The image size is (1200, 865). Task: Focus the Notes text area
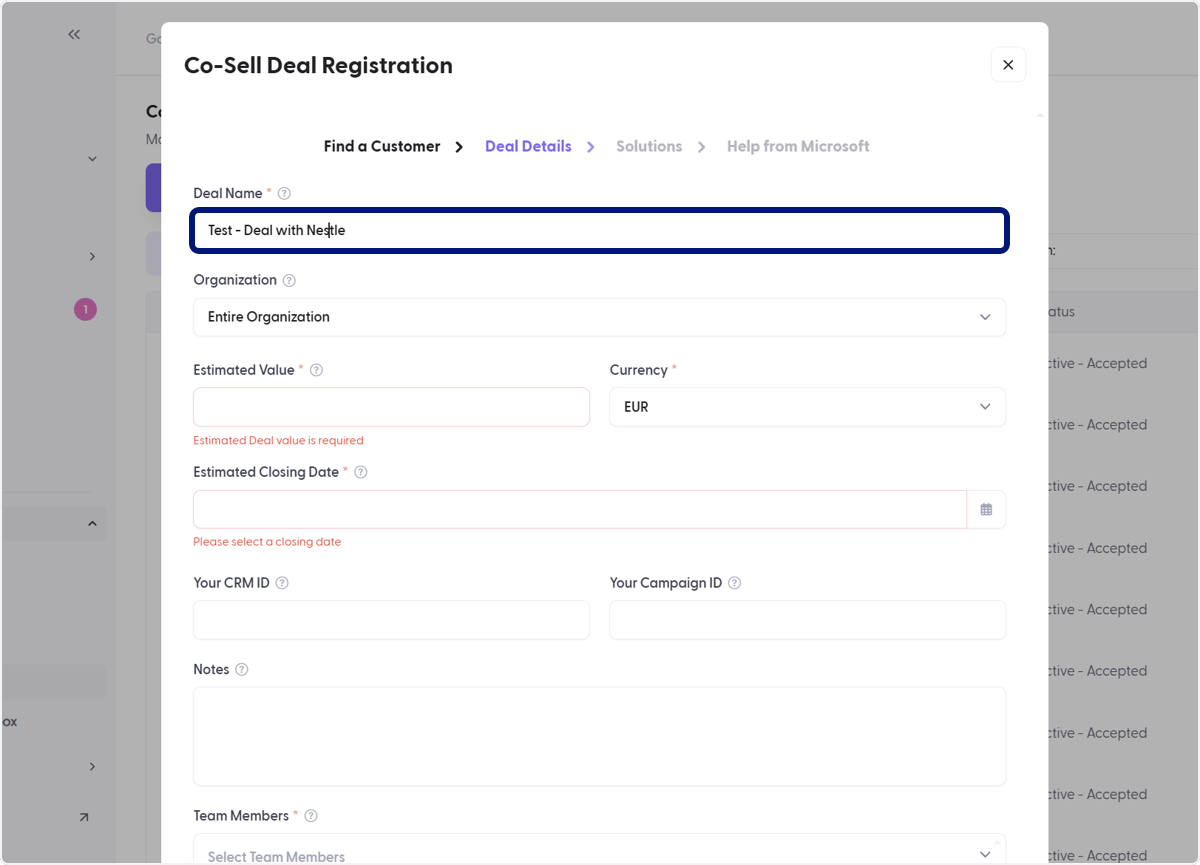599,736
